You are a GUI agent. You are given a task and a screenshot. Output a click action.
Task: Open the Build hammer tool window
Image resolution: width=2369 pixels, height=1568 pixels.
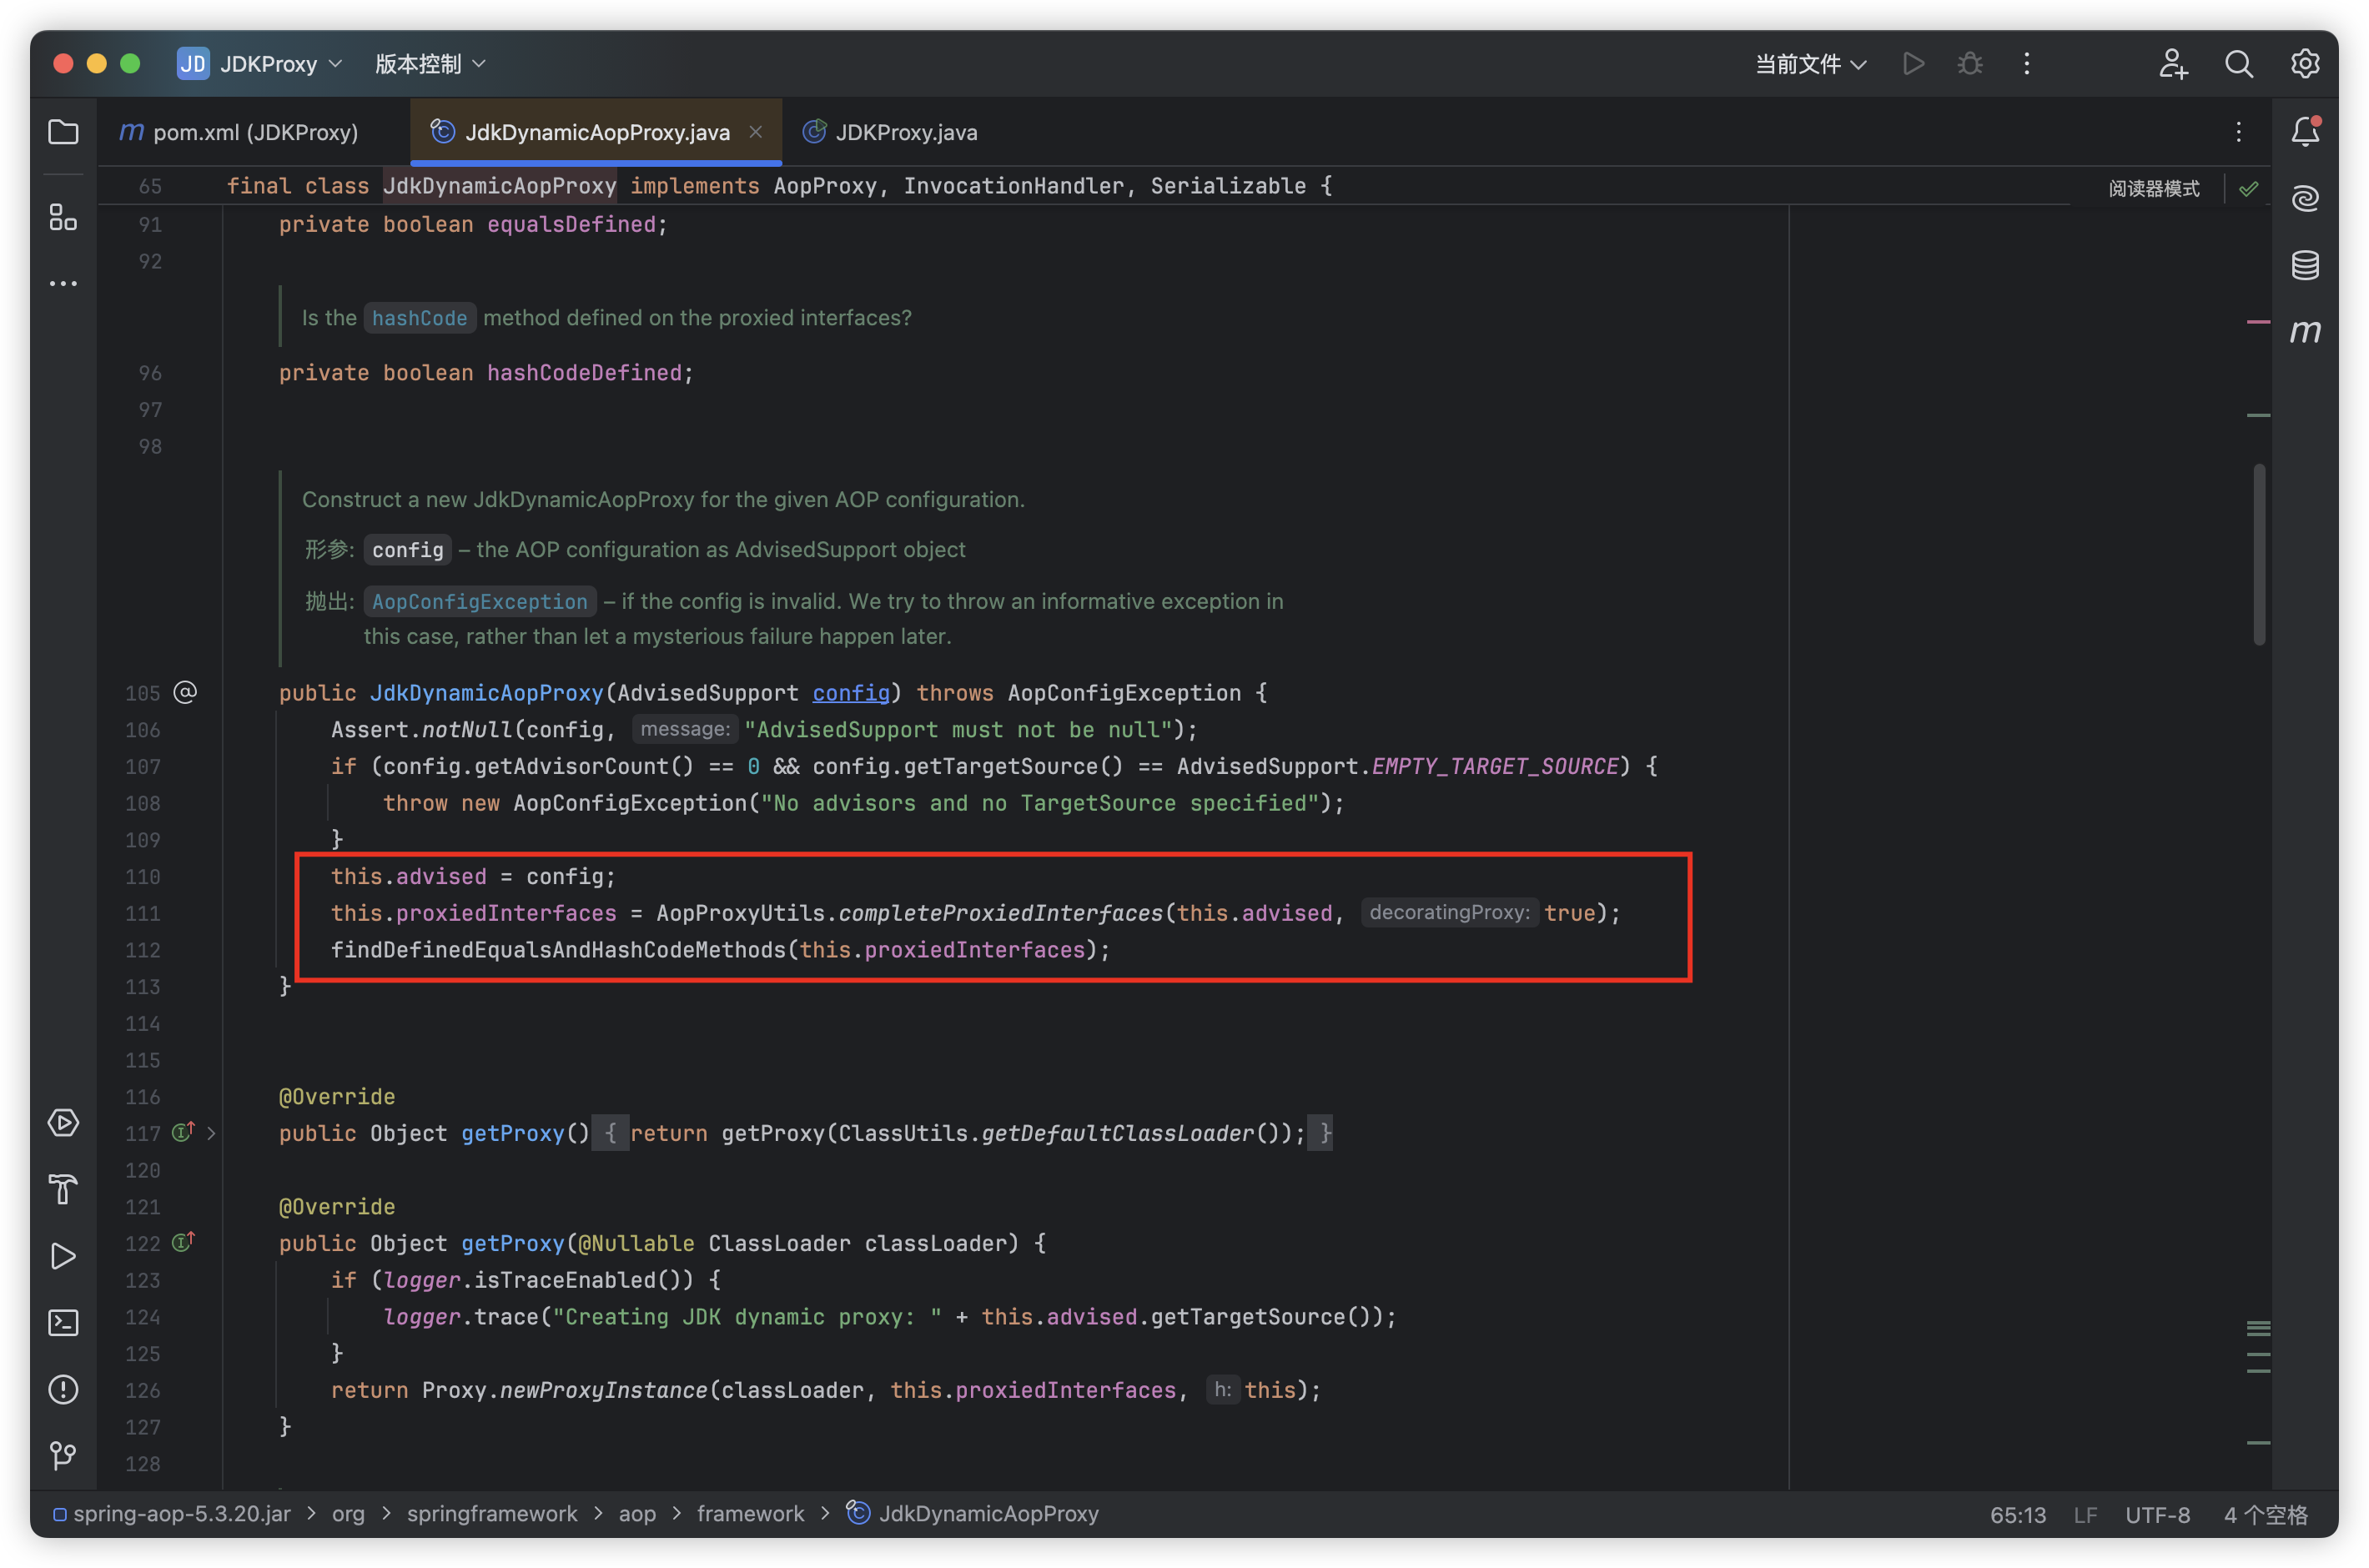63,1190
